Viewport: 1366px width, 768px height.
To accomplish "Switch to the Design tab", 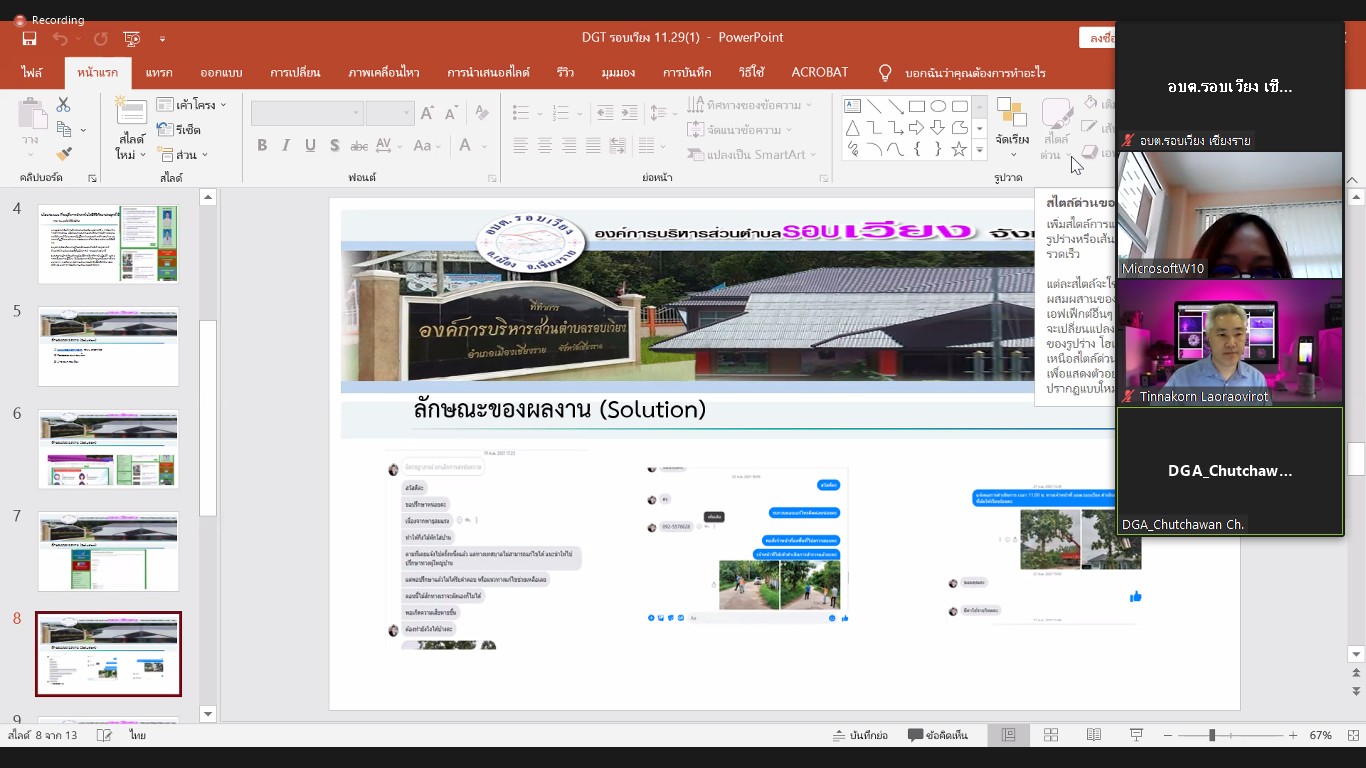I will tap(221, 73).
